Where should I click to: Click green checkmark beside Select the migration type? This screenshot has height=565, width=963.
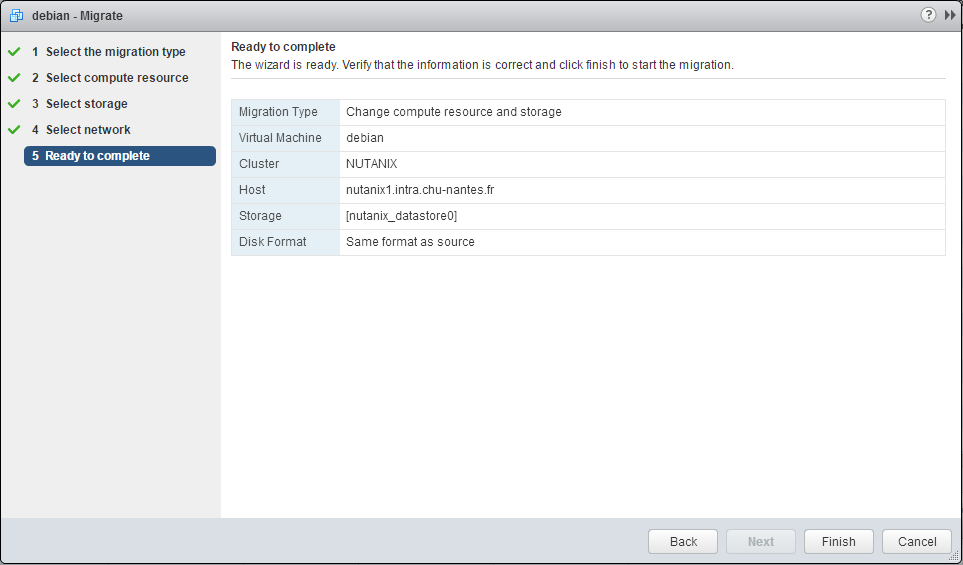(14, 52)
